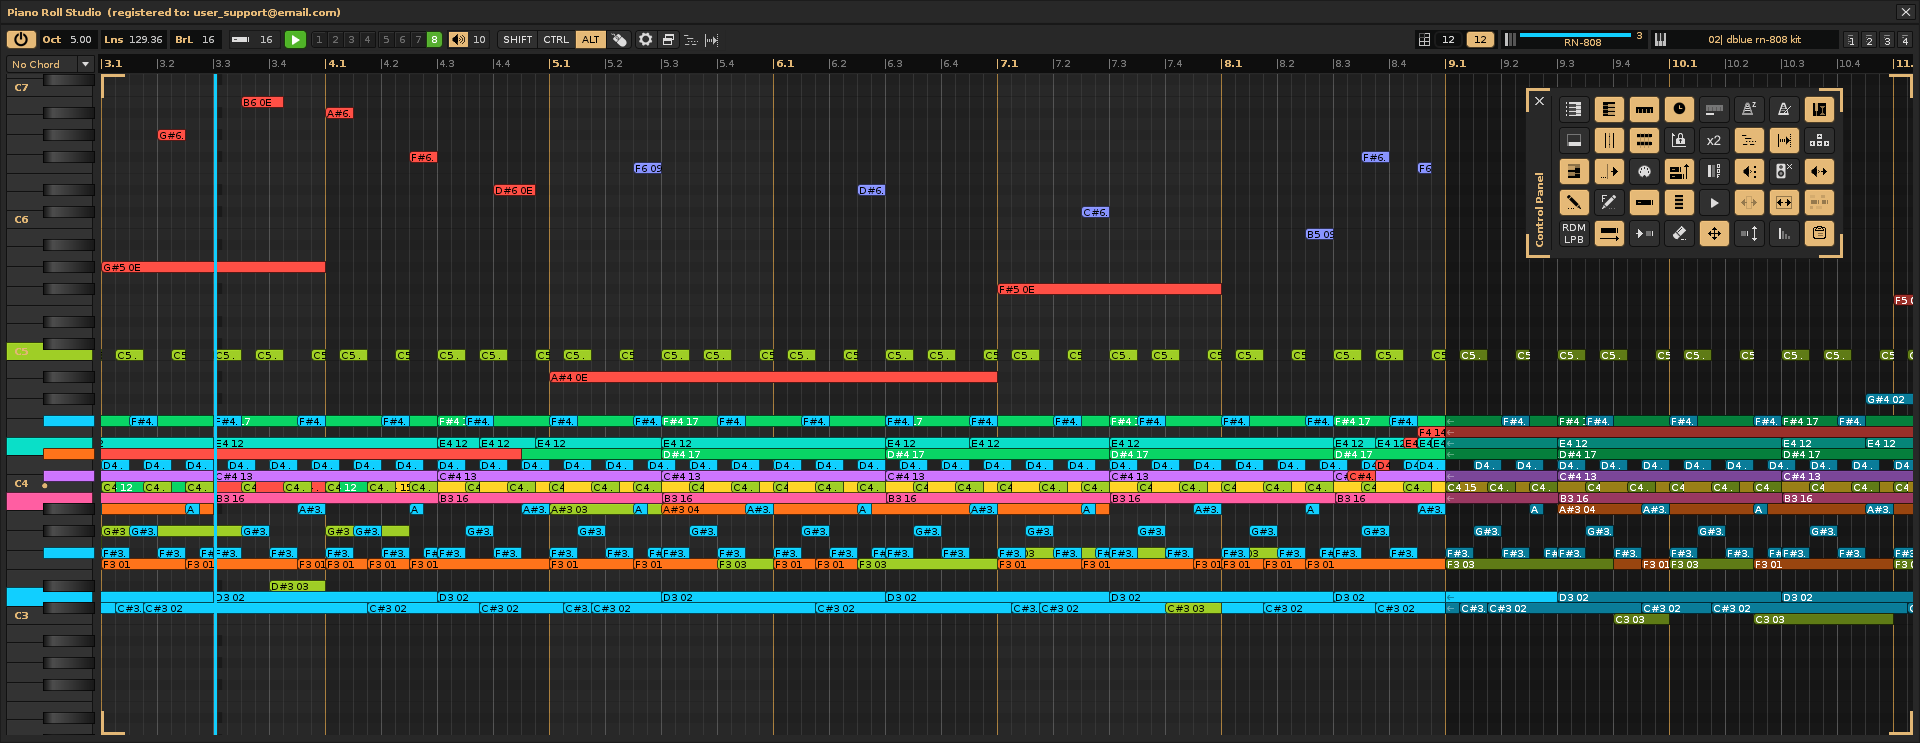
Task: Open settings via the gear icon
Action: pyautogui.click(x=645, y=40)
